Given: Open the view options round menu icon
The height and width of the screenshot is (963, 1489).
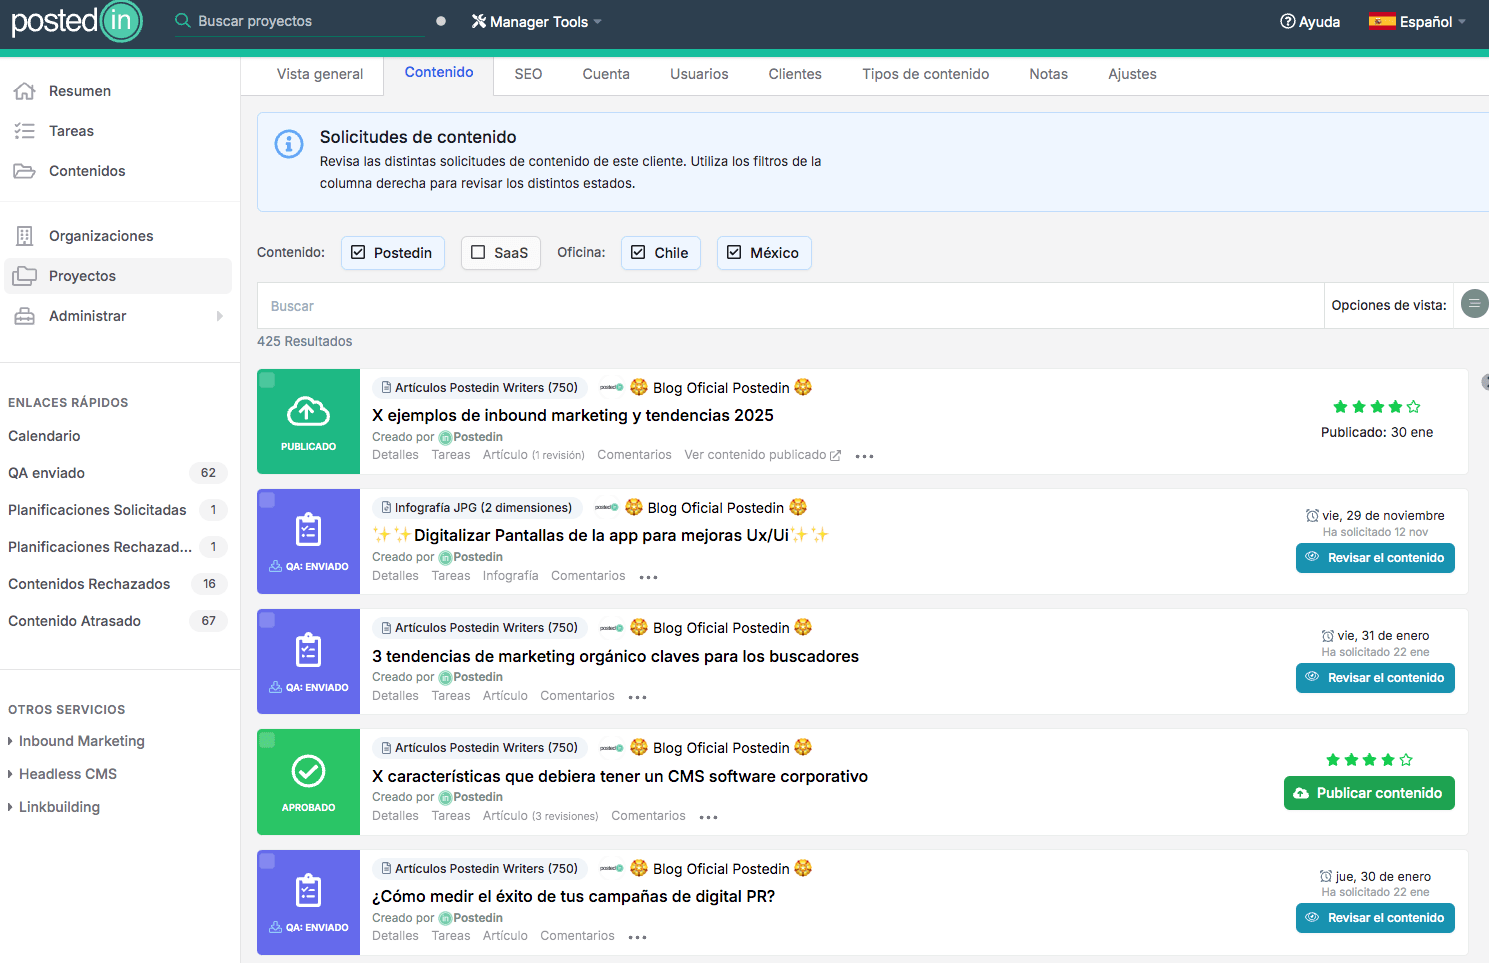Looking at the screenshot, I should point(1474,303).
